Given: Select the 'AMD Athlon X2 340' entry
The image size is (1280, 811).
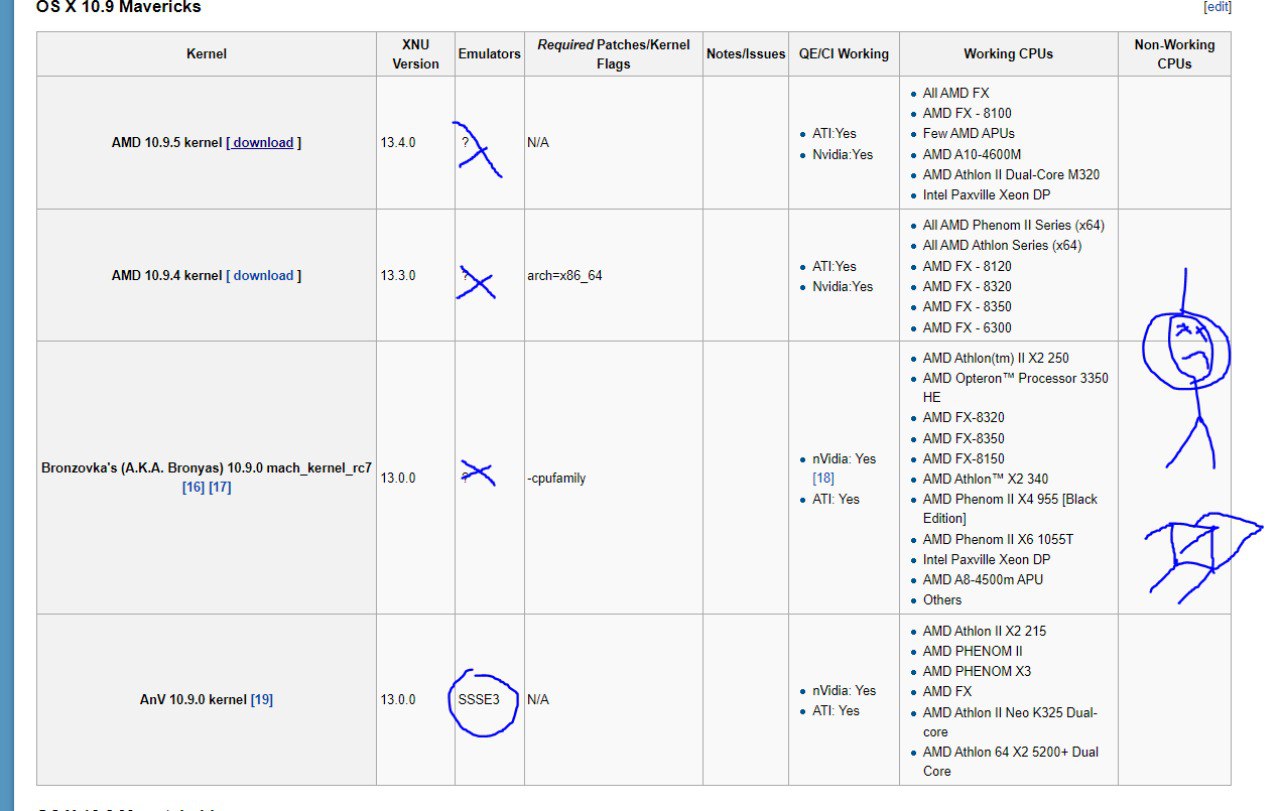Looking at the screenshot, I should pos(986,479).
